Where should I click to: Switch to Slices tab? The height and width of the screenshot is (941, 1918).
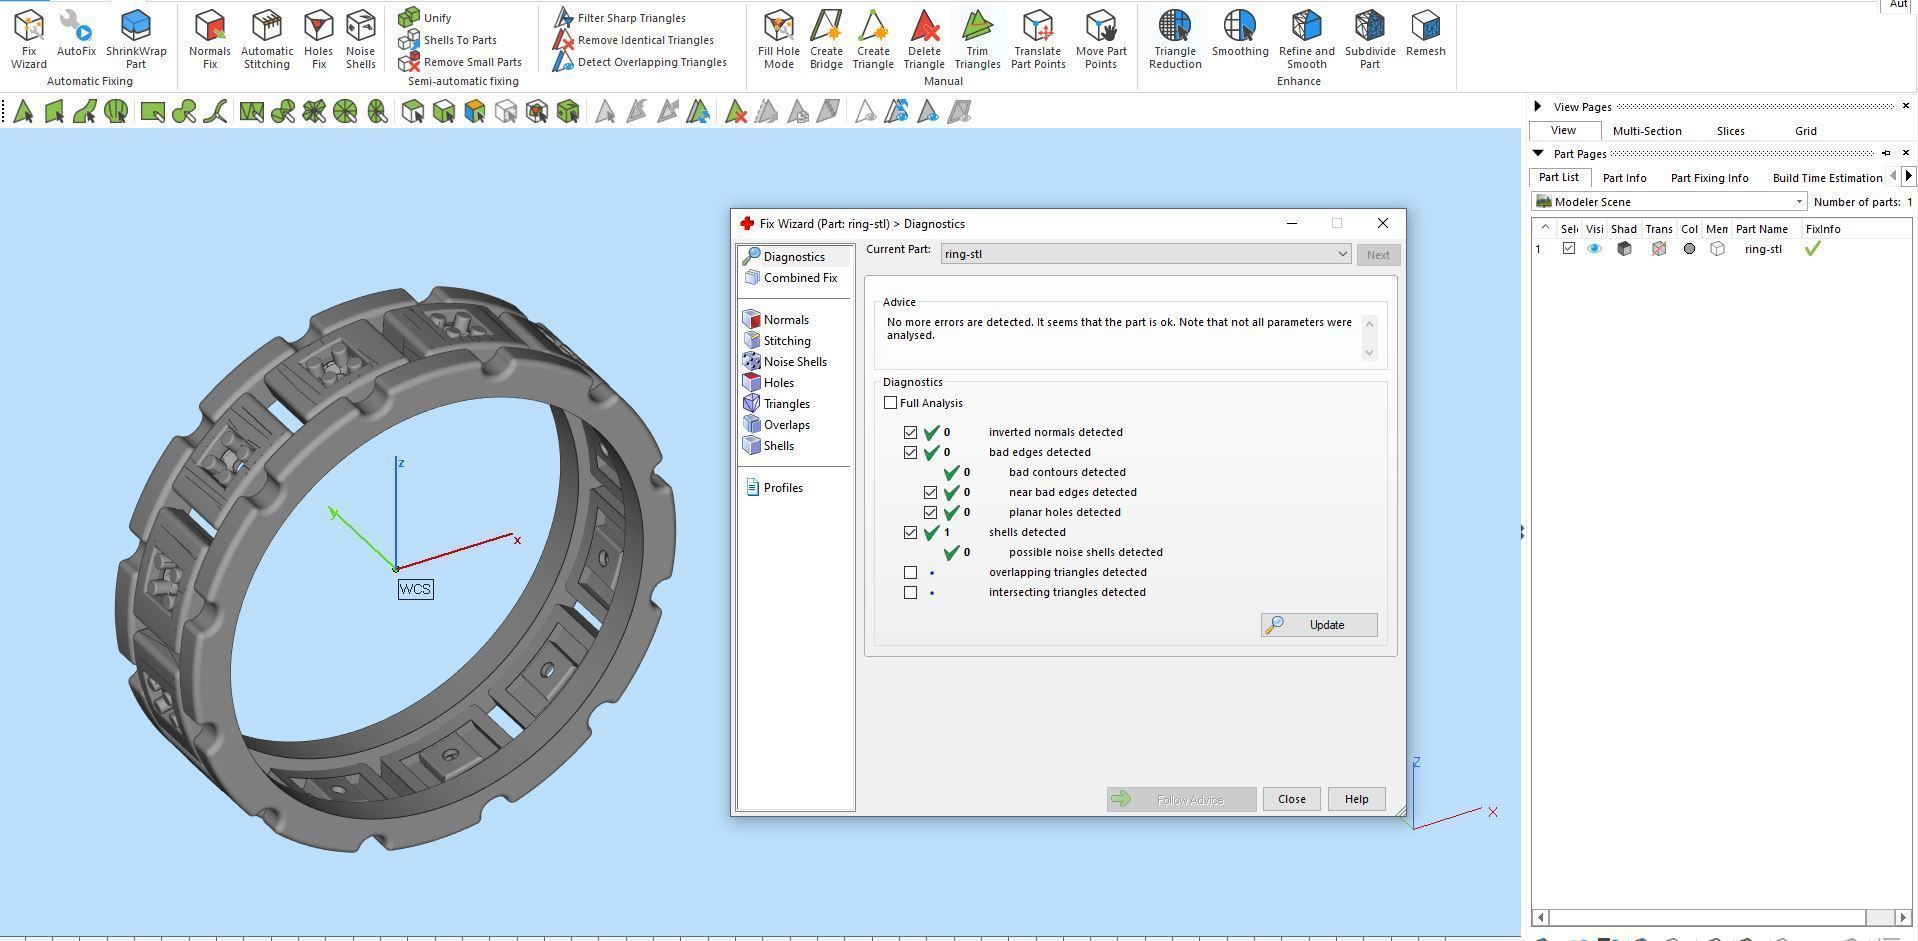point(1730,131)
